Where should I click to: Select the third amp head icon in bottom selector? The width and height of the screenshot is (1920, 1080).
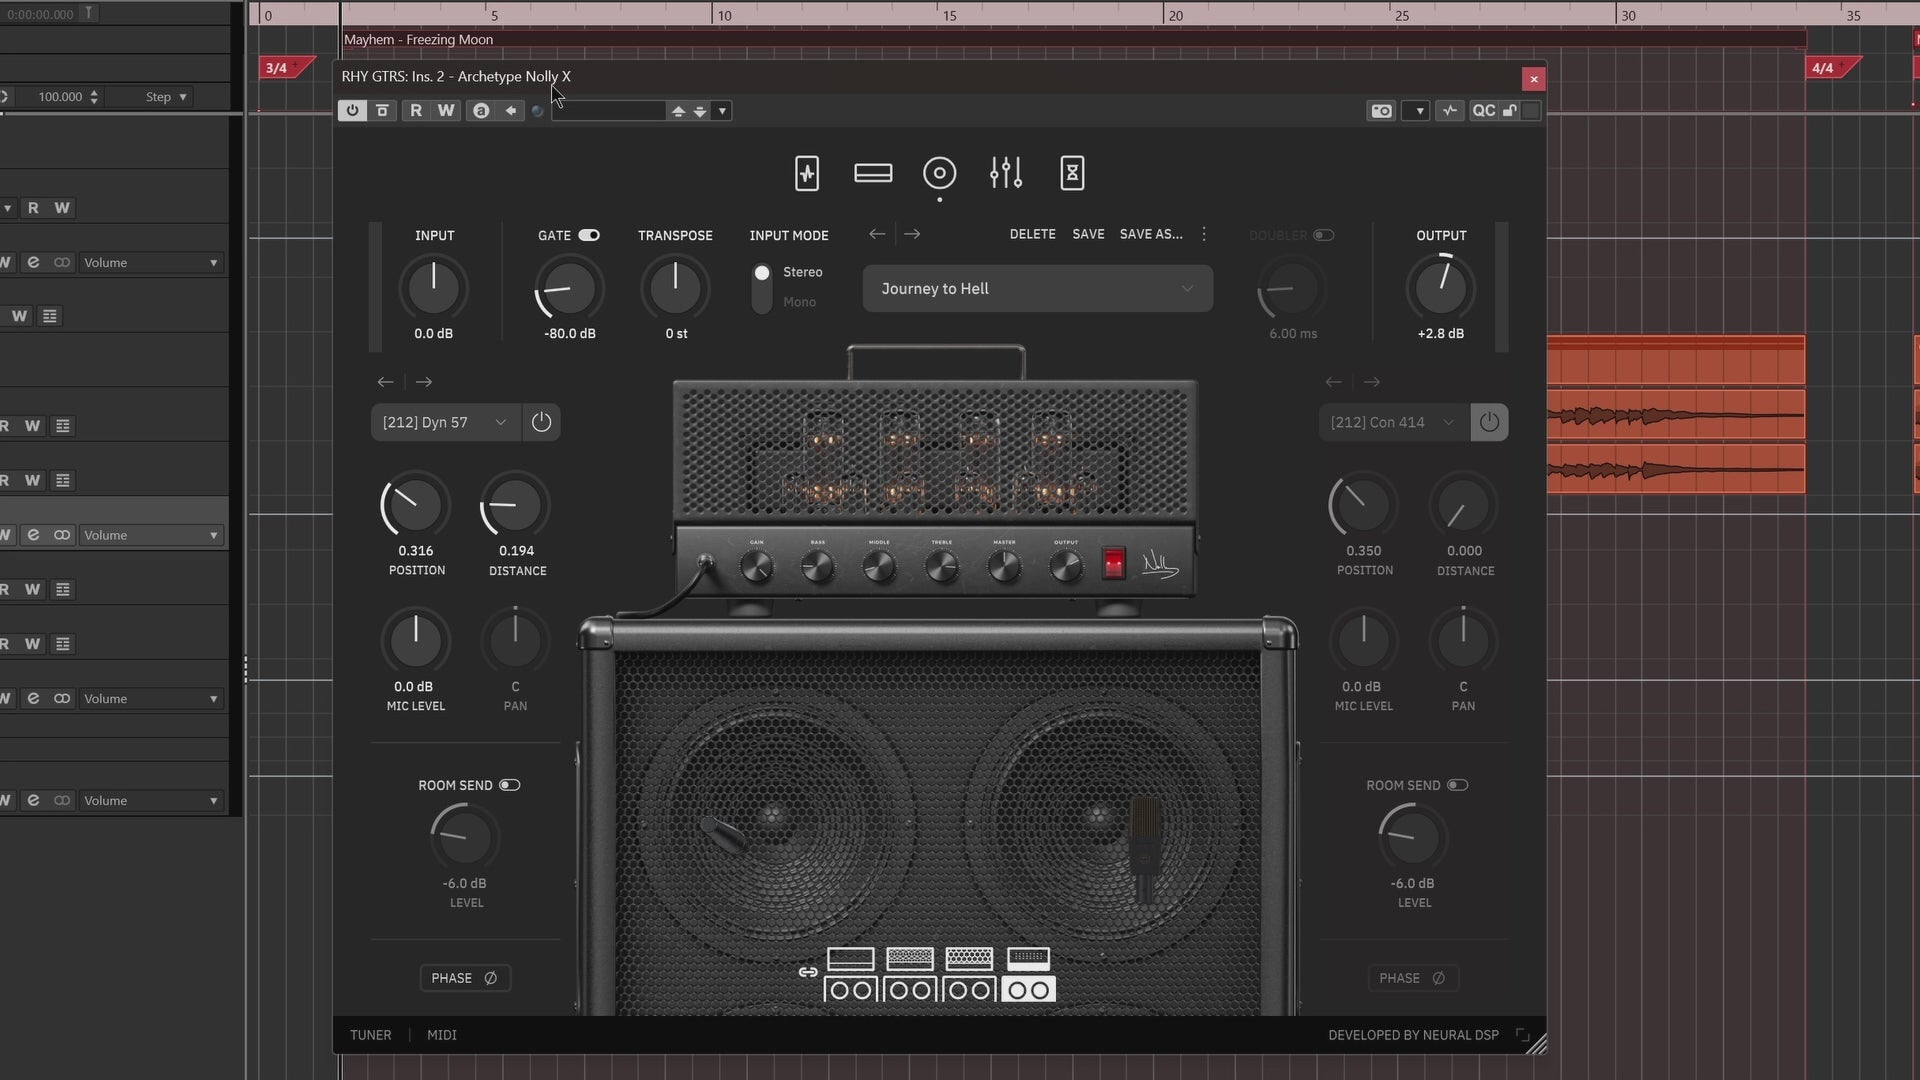click(969, 958)
